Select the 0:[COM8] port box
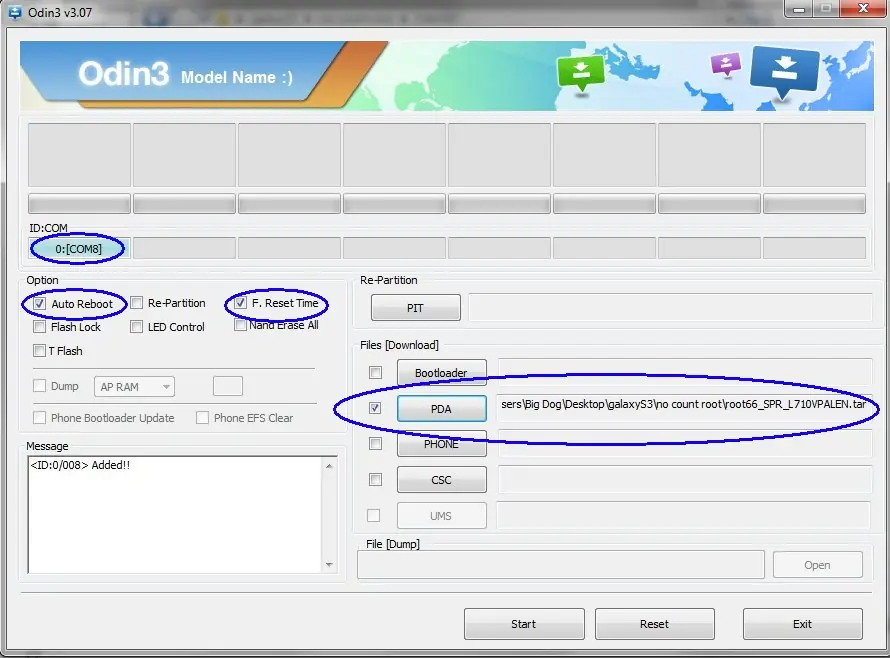The height and width of the screenshot is (658, 890). coord(79,249)
